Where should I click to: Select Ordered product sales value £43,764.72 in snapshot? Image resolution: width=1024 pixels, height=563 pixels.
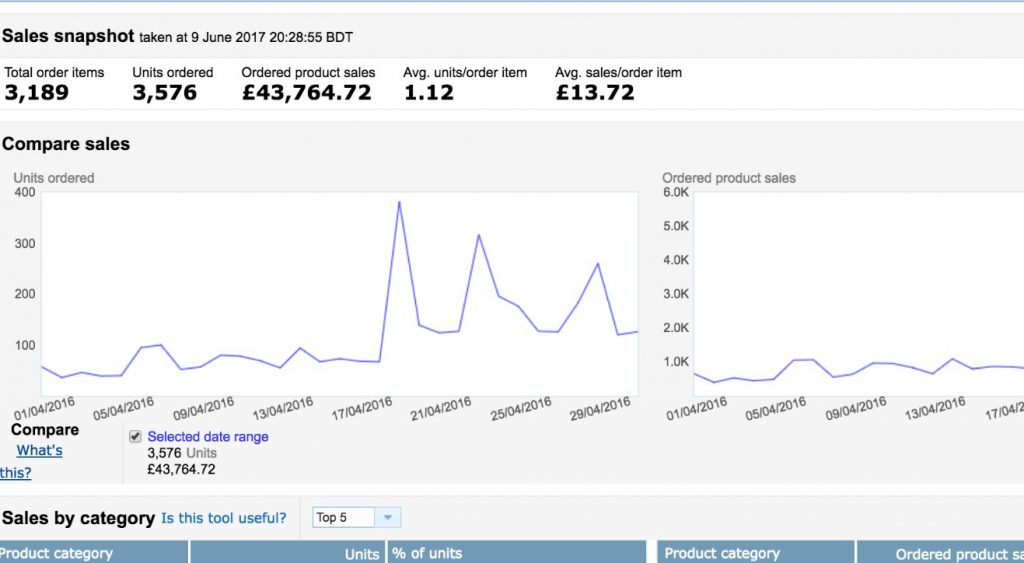[x=307, y=92]
